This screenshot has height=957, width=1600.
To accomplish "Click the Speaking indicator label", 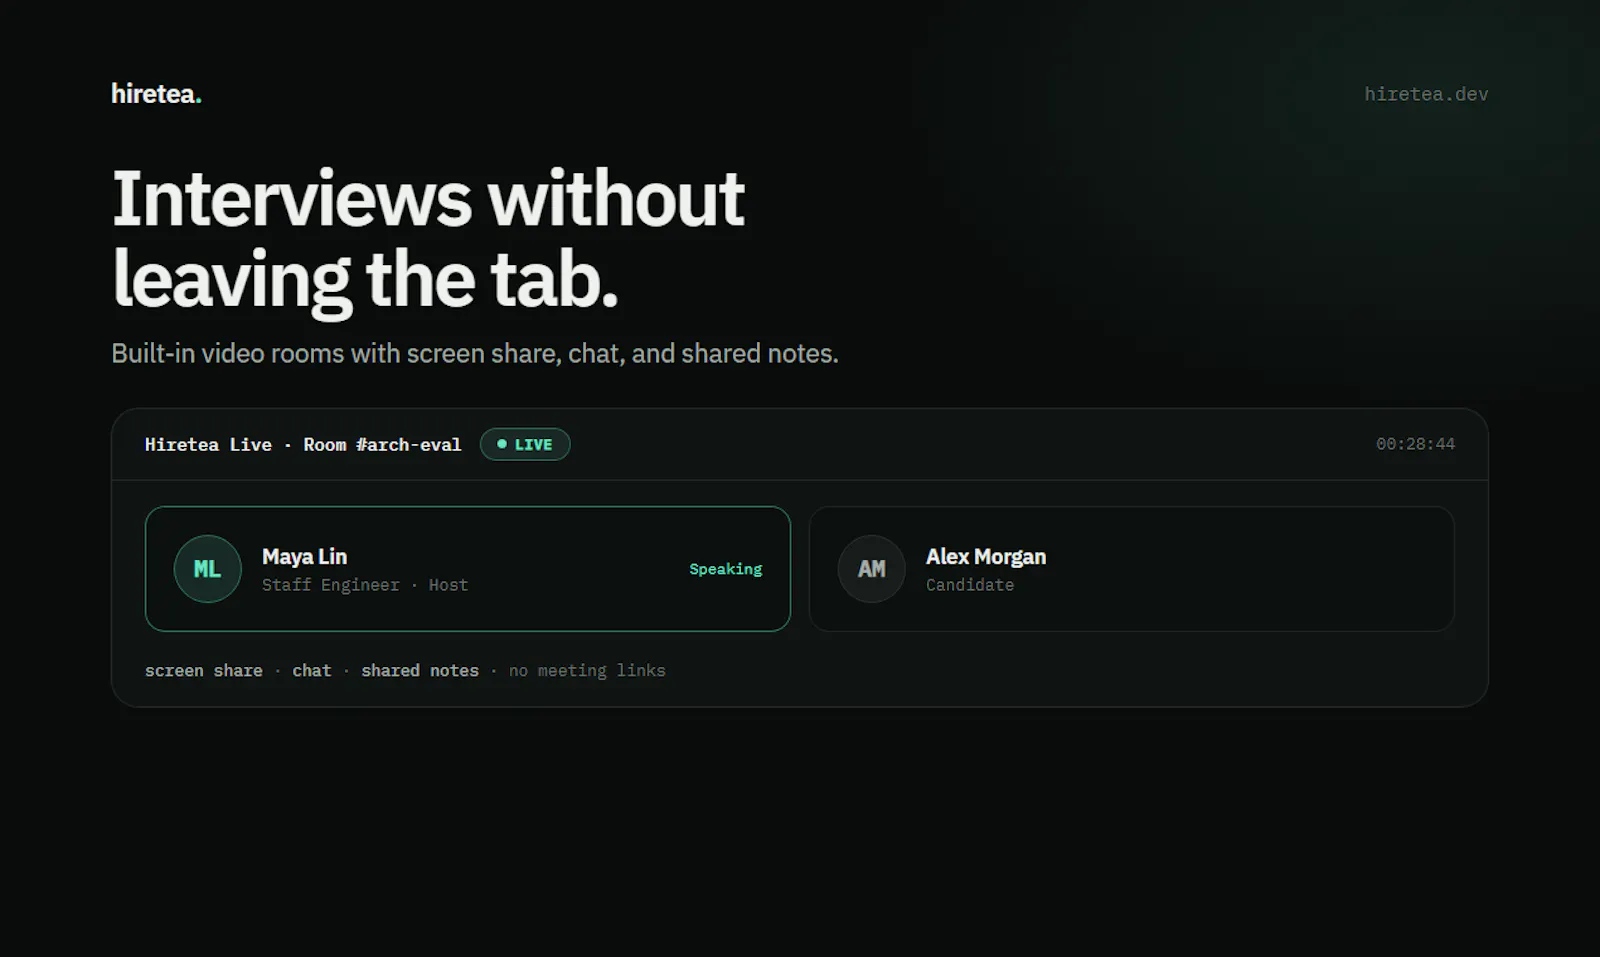I will pyautogui.click(x=726, y=569).
